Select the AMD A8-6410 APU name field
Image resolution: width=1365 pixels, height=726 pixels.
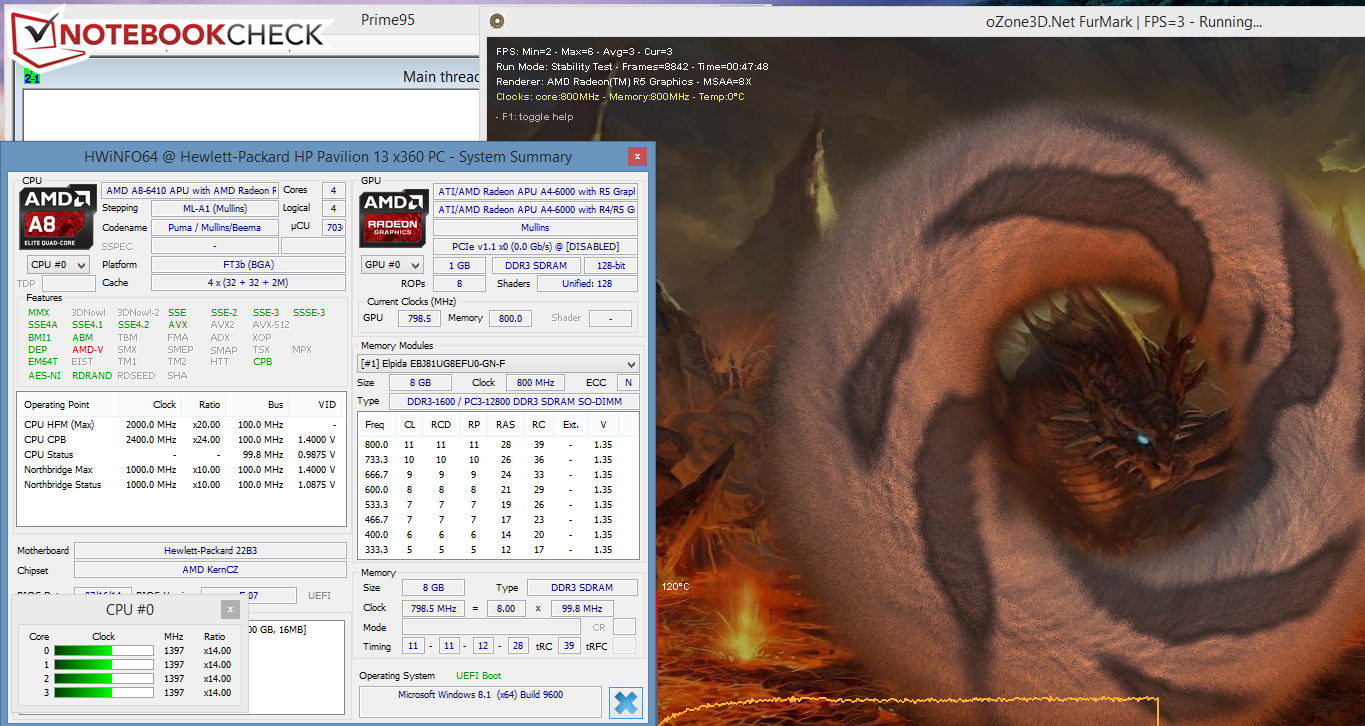point(189,191)
